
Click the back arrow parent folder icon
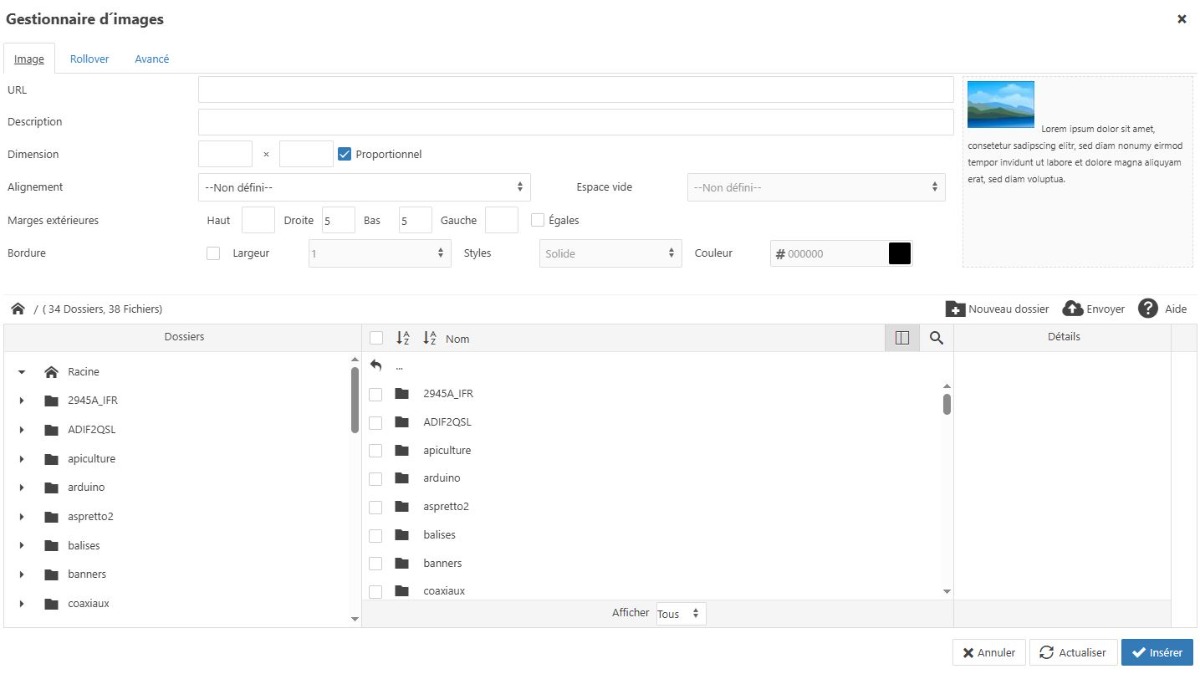tap(376, 366)
